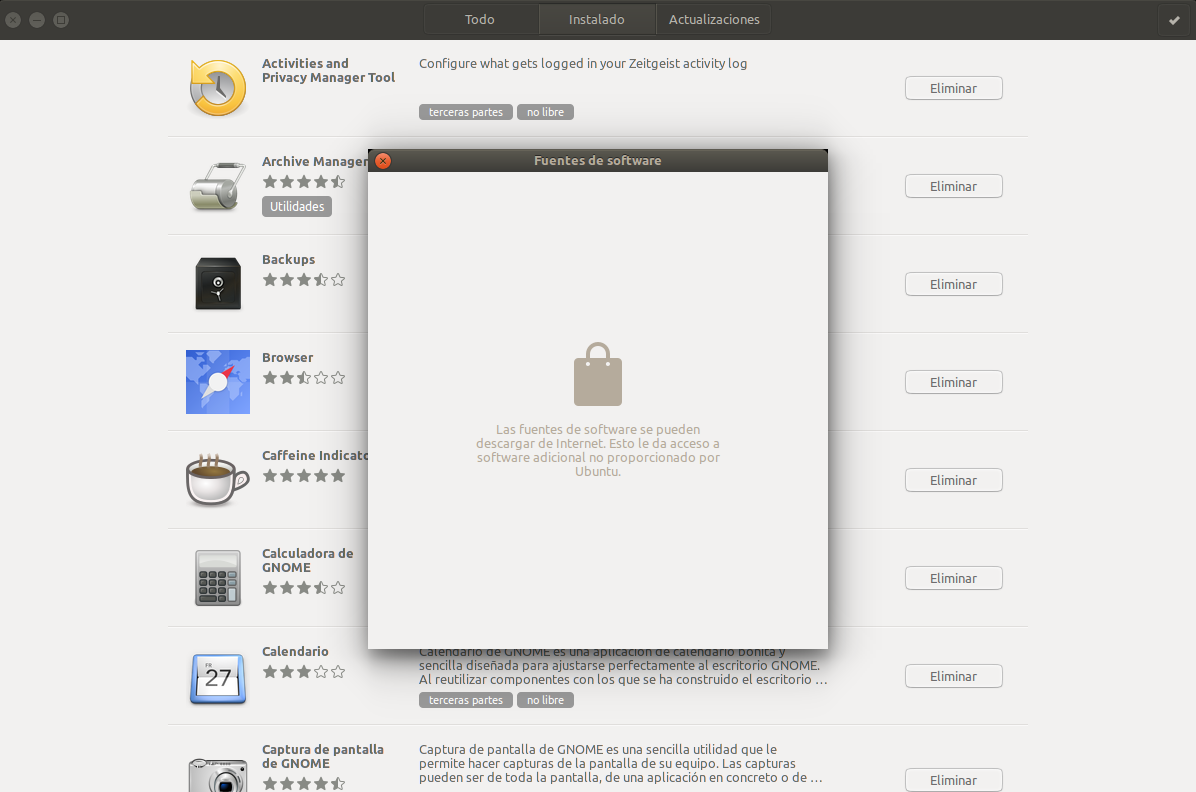This screenshot has height=792, width=1196.
Task: Select the Calculadora de GNOME icon
Action: [x=217, y=578]
